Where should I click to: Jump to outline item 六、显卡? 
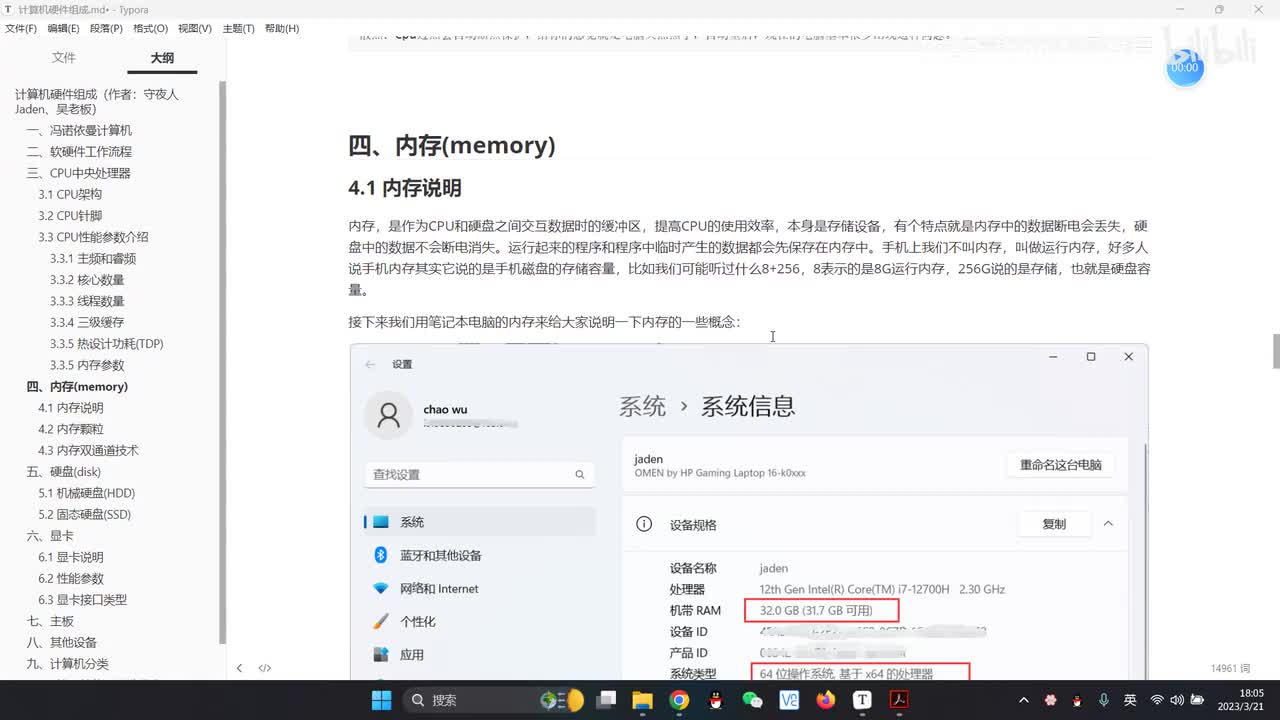tap(50, 536)
